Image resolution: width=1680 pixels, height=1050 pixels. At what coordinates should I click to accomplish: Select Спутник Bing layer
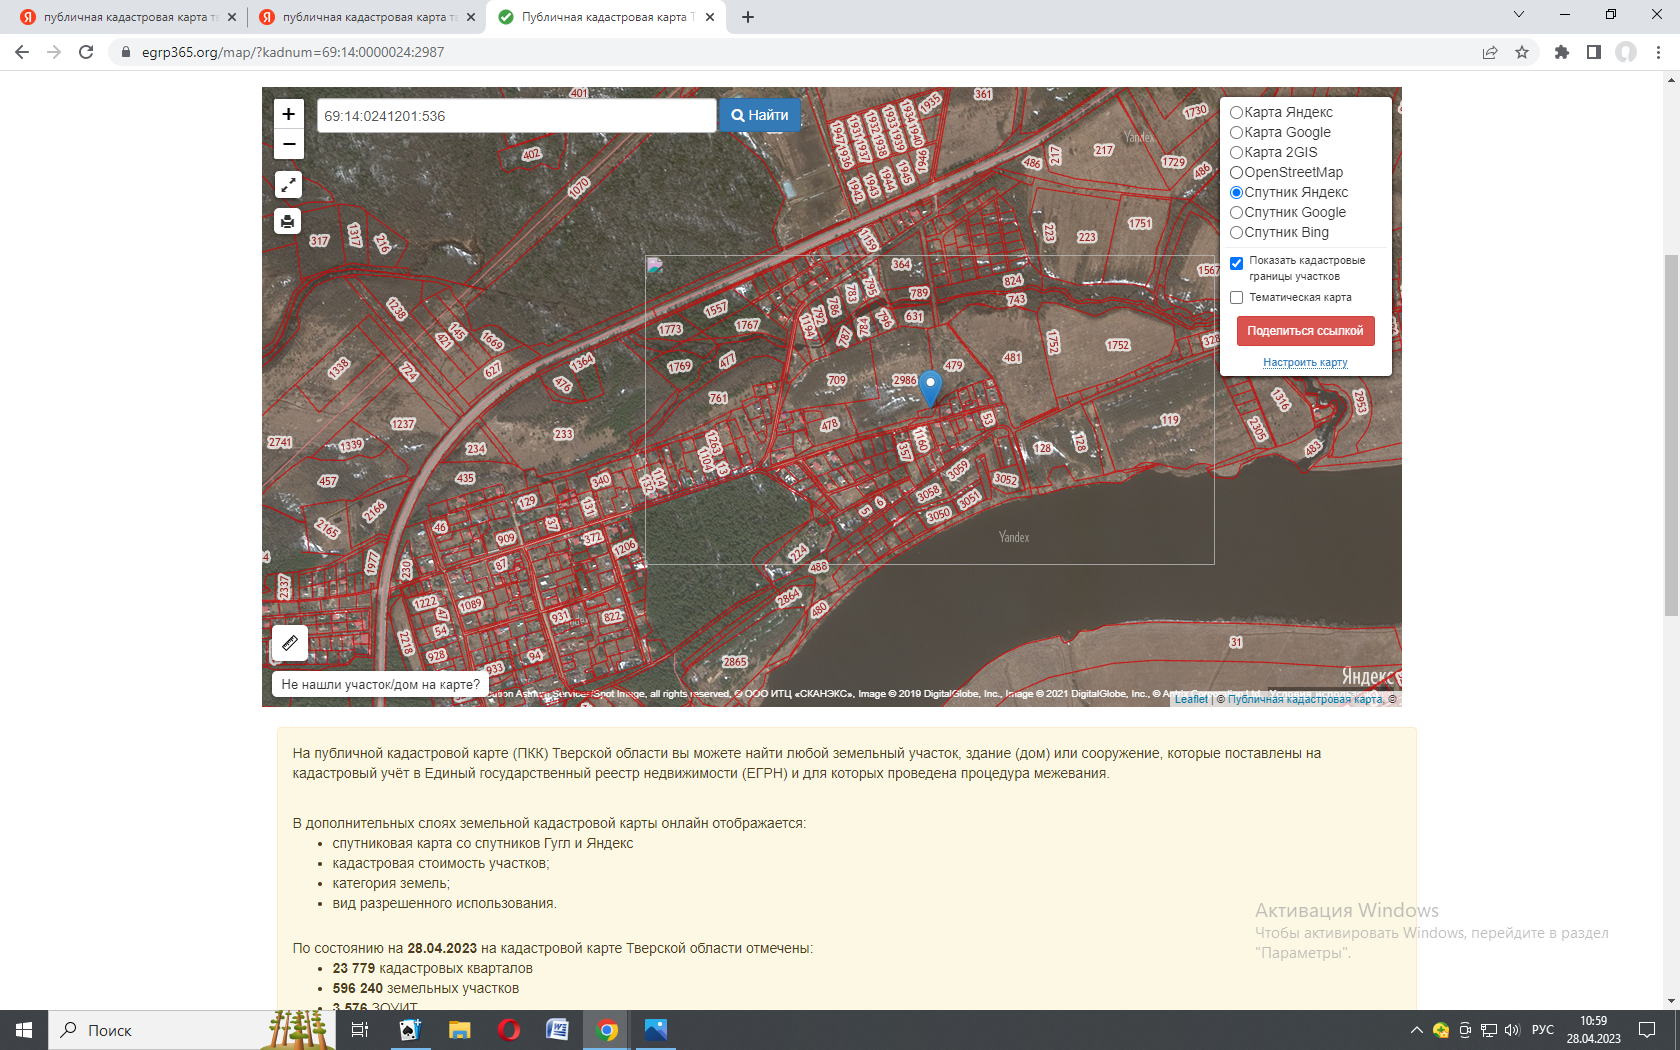(x=1236, y=232)
